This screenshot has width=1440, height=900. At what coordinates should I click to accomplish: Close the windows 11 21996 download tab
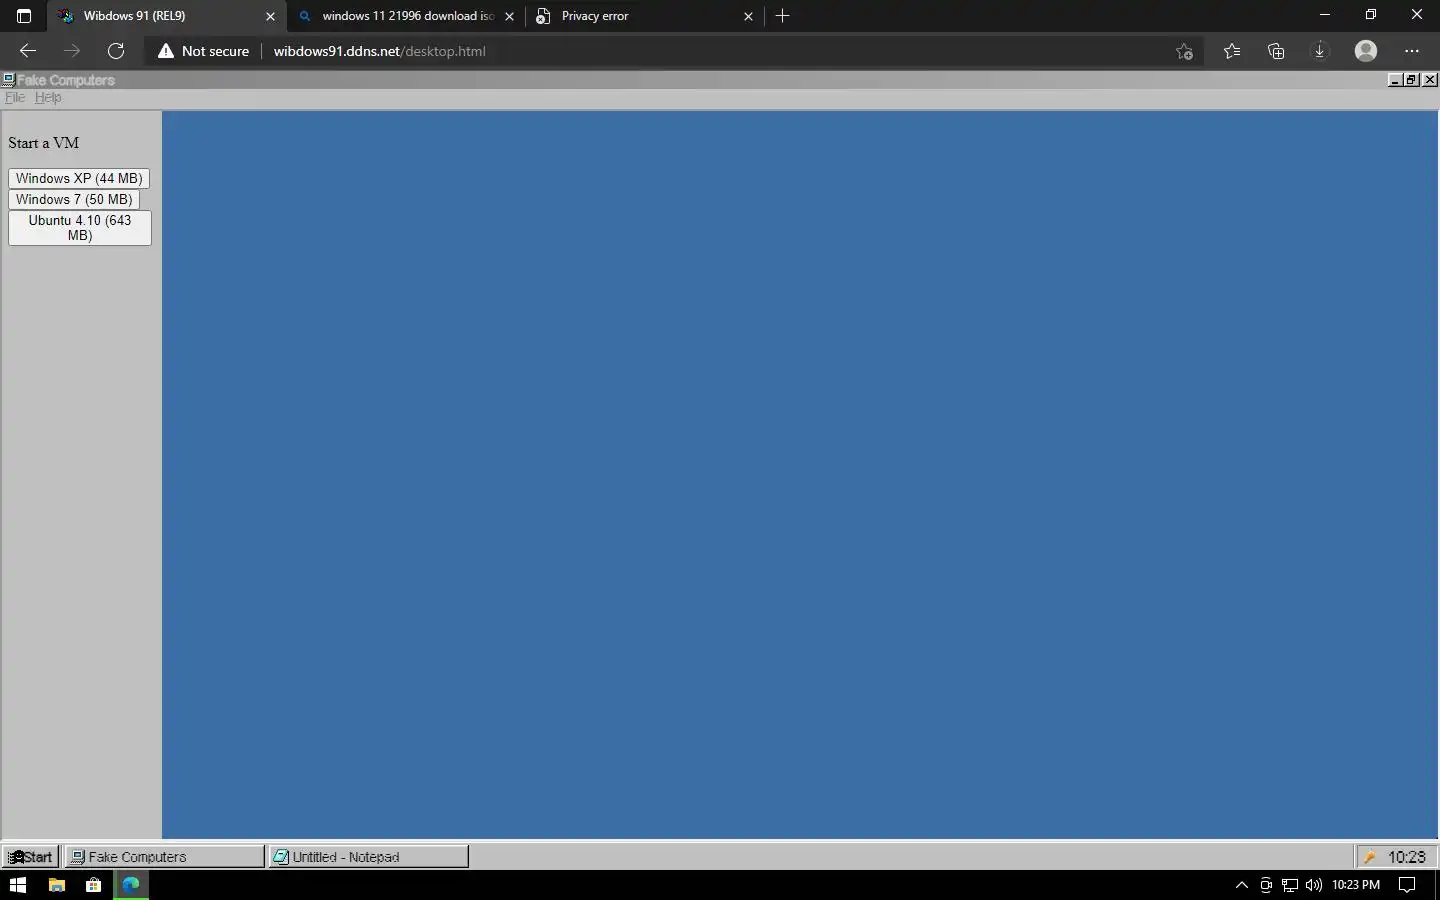point(509,16)
